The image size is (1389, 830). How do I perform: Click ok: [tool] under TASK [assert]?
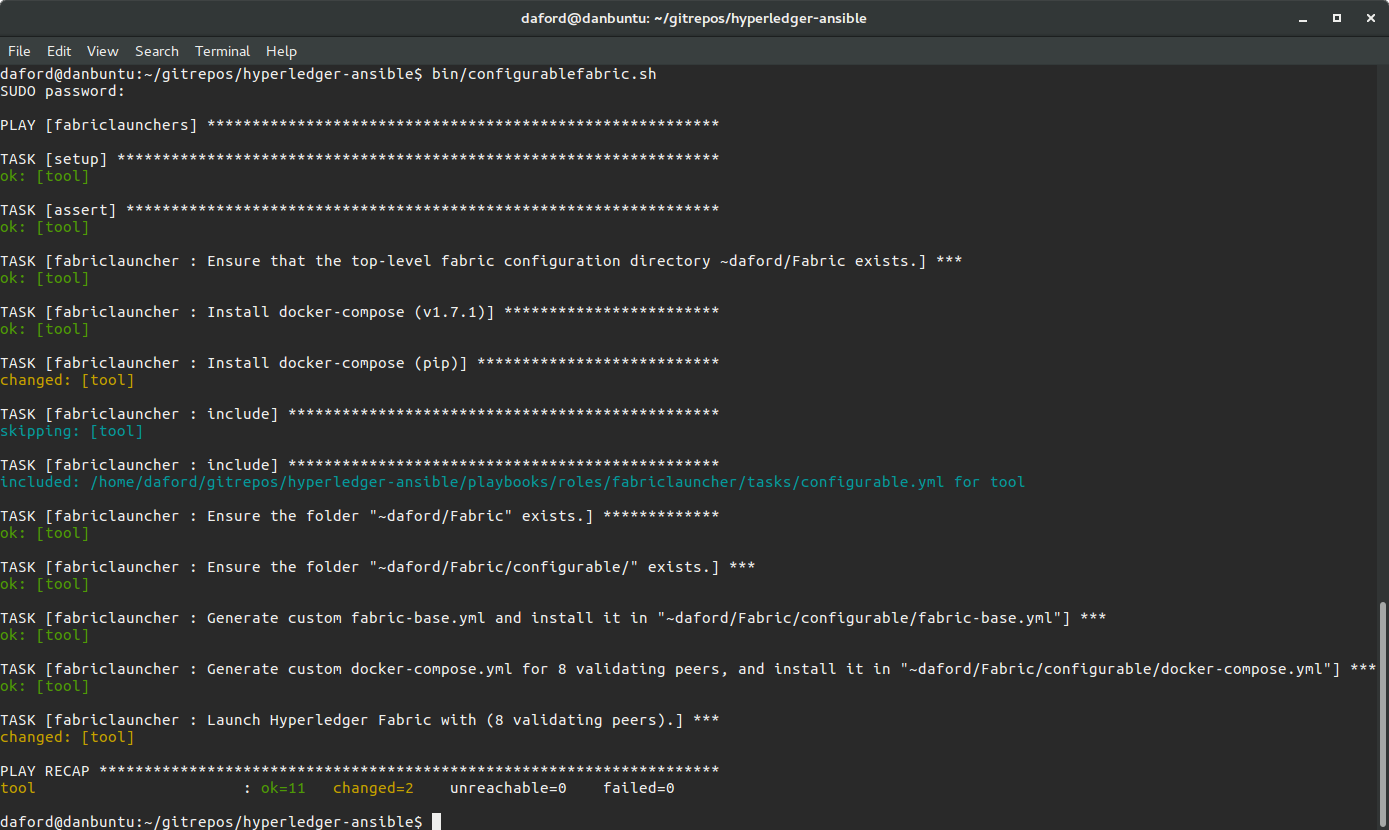pyautogui.click(x=45, y=227)
